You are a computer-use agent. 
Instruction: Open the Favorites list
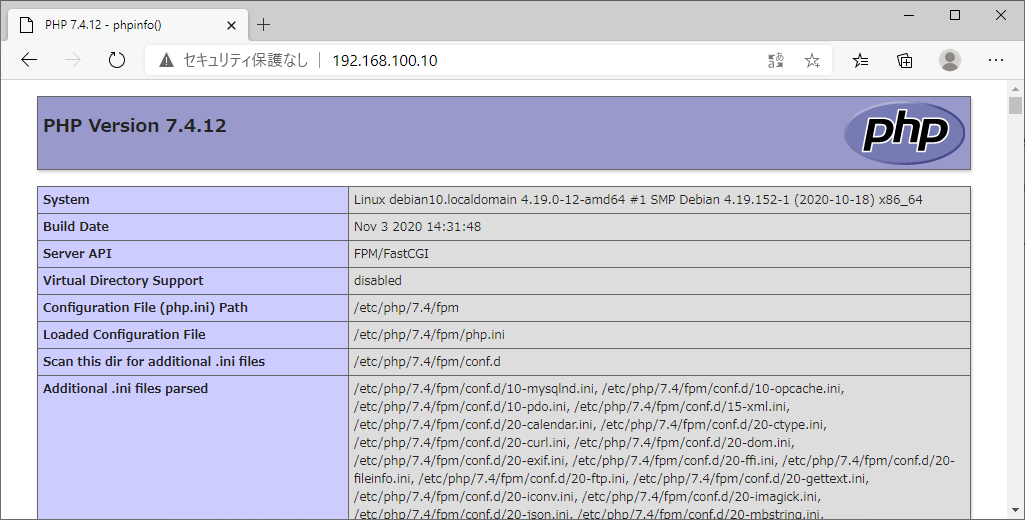(860, 61)
